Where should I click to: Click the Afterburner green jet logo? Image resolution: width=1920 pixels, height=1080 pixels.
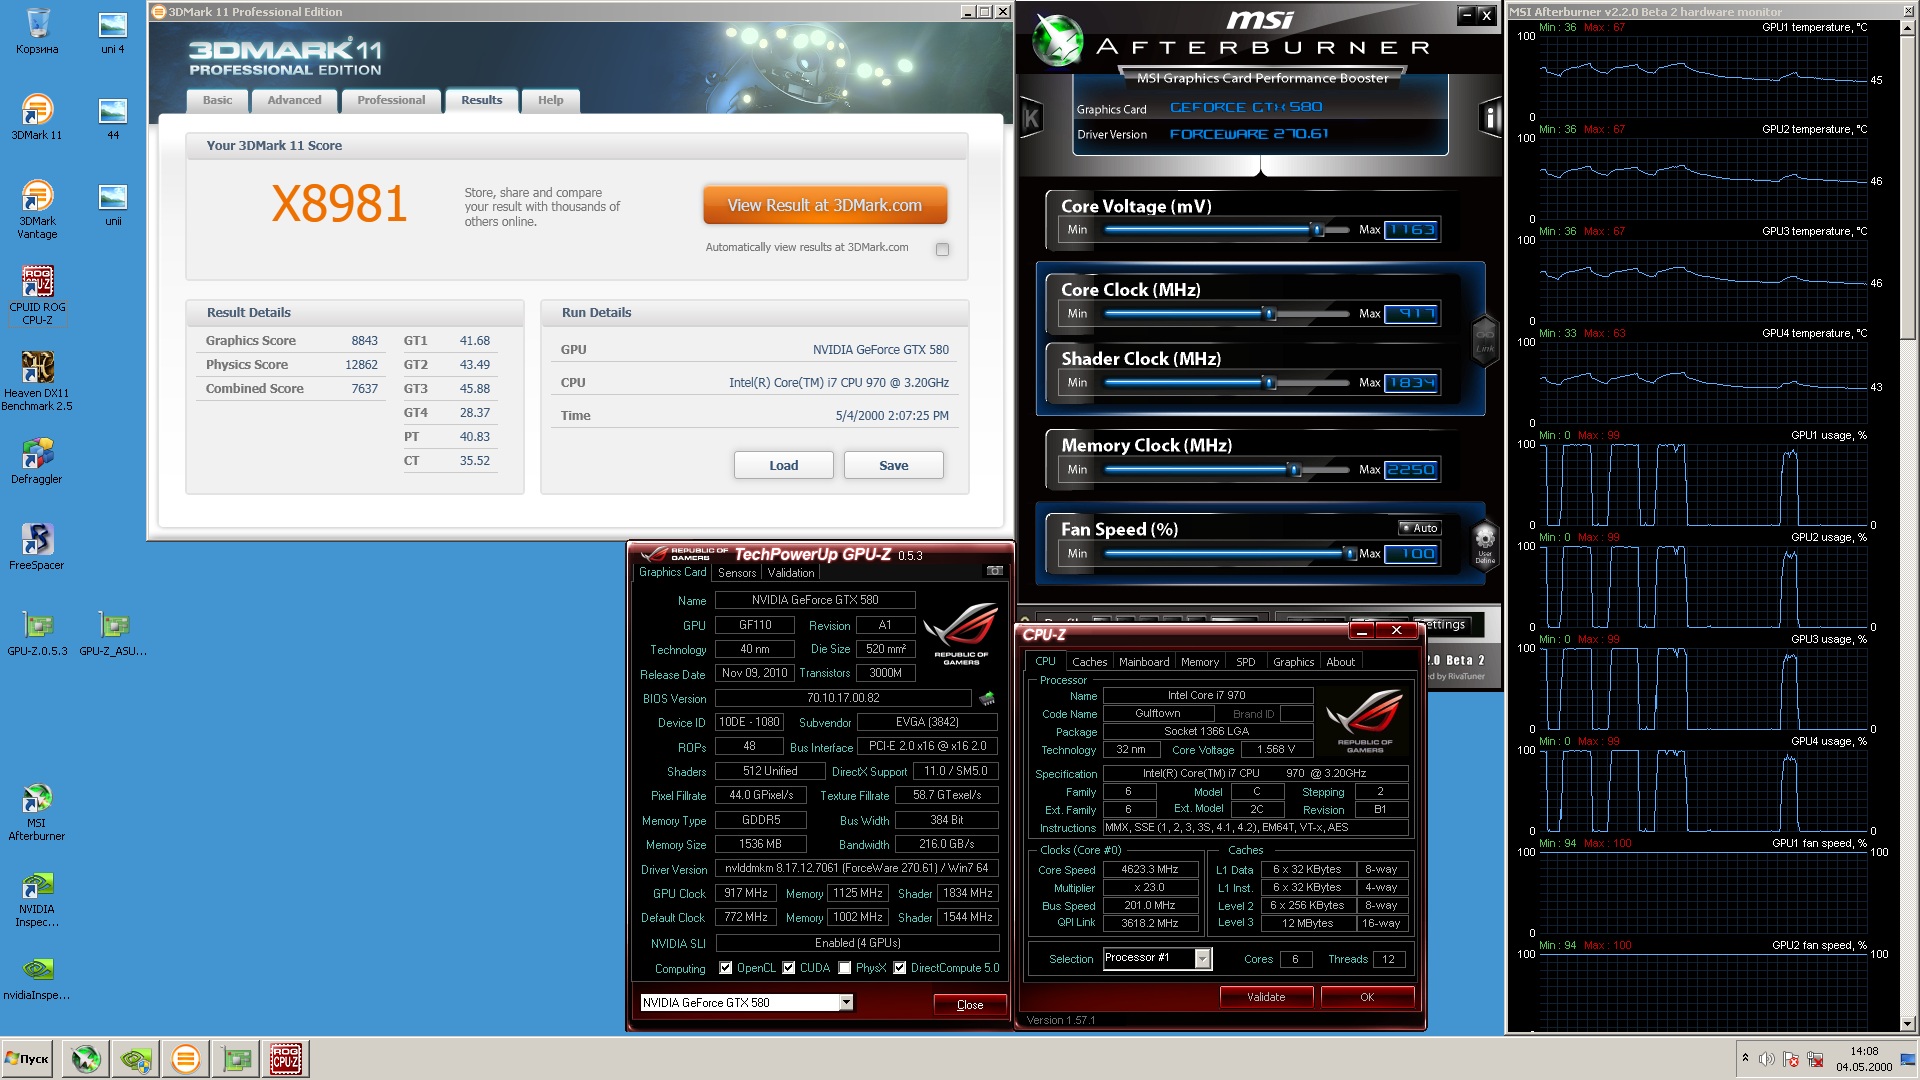pyautogui.click(x=1056, y=41)
